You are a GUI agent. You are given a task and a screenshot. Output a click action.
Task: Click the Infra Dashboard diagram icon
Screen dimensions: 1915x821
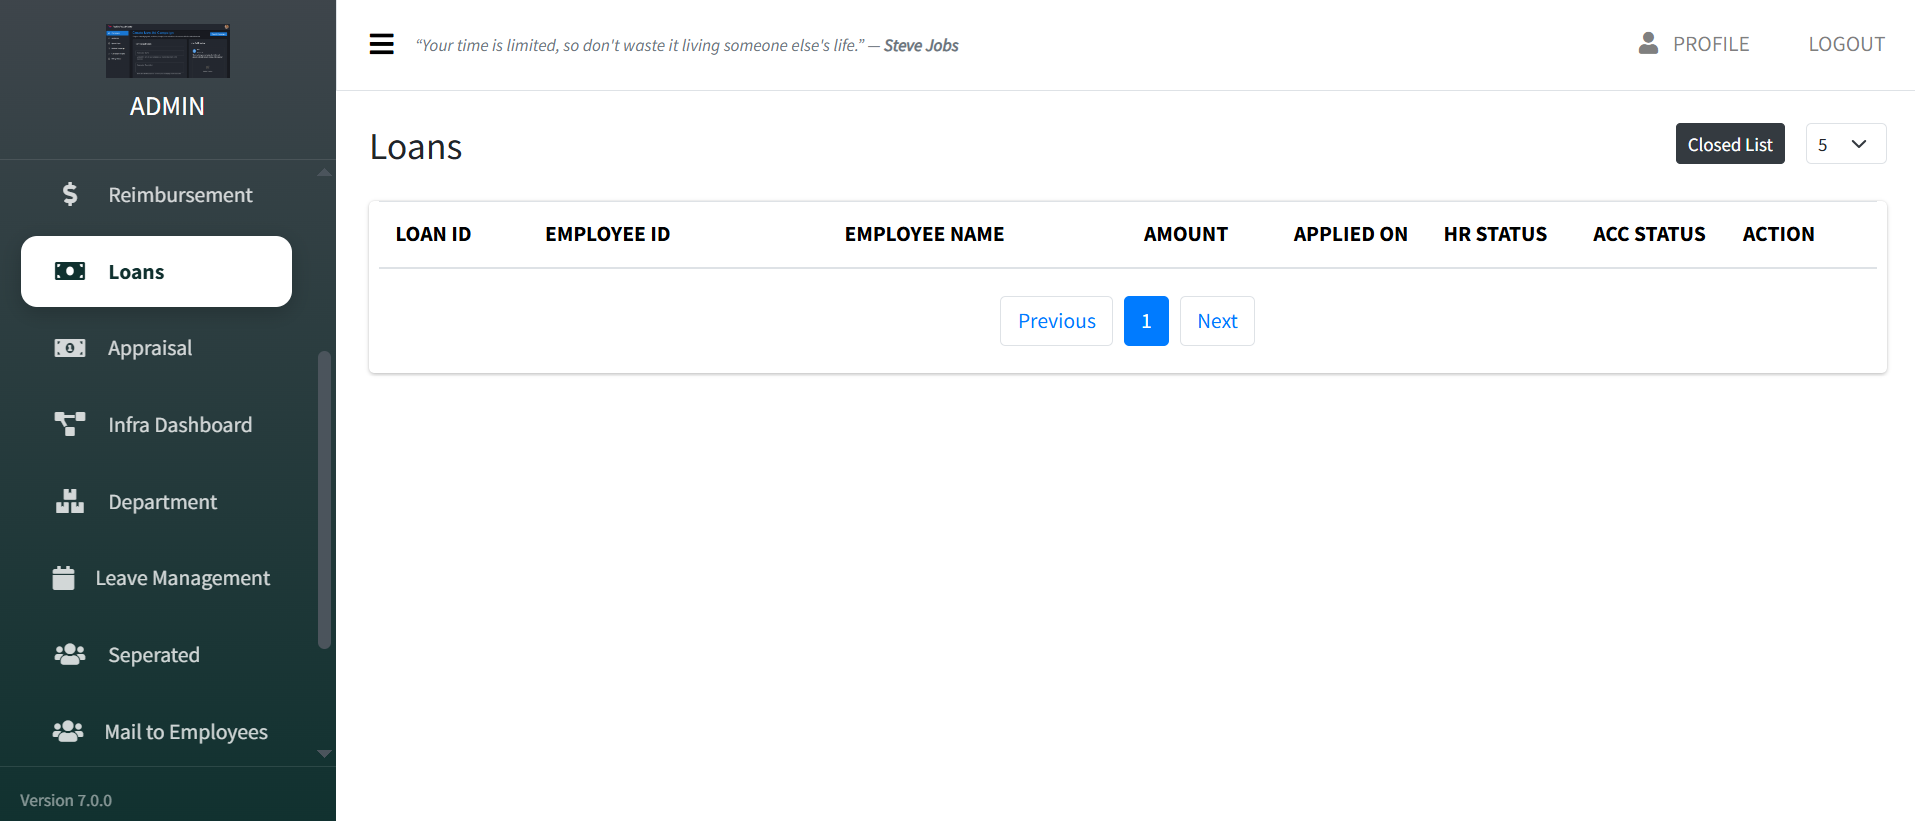tap(70, 424)
